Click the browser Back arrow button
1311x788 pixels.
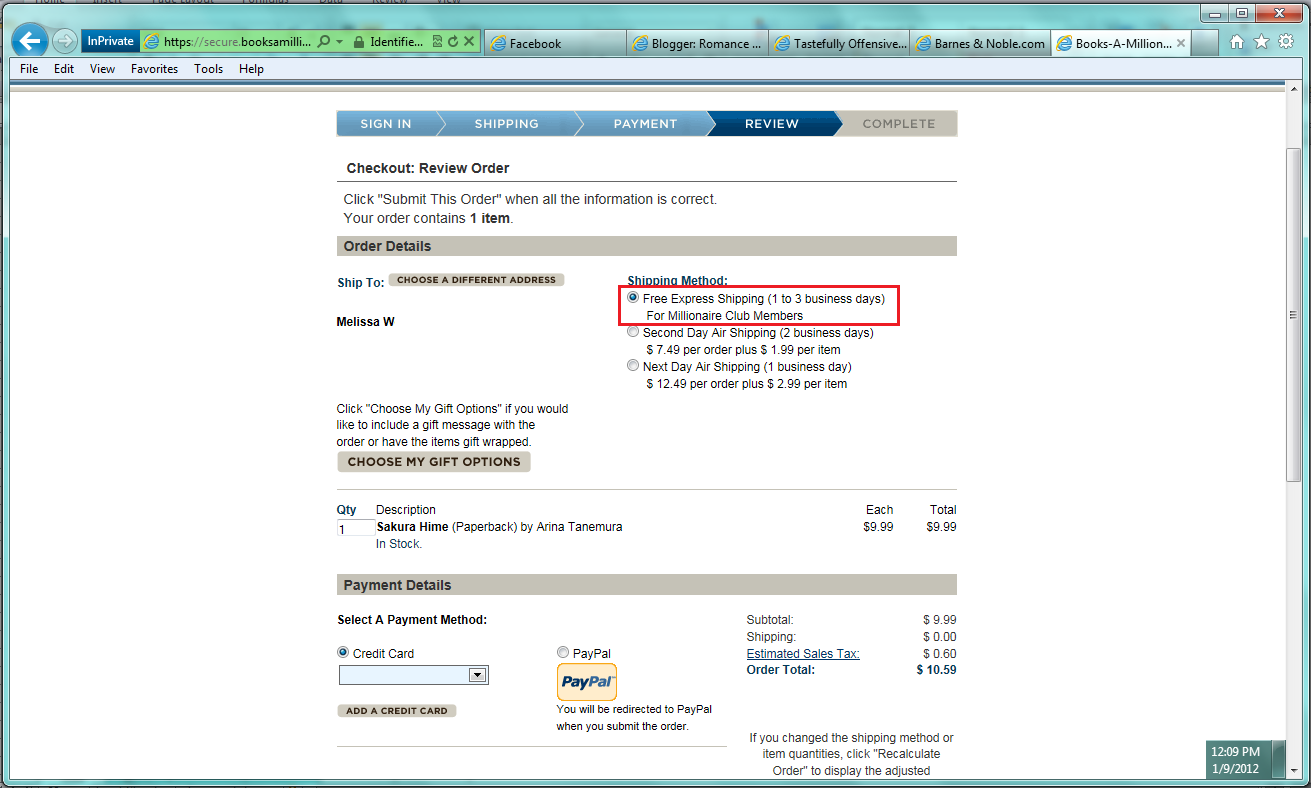30,41
